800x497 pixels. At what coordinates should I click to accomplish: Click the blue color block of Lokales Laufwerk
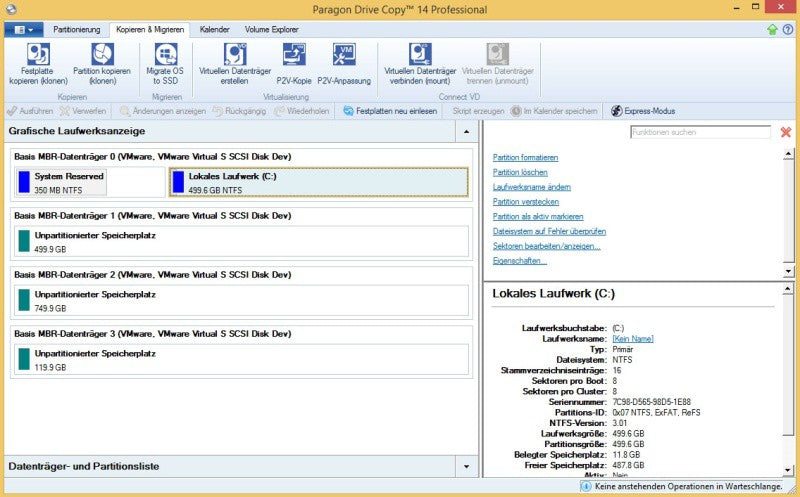[178, 182]
